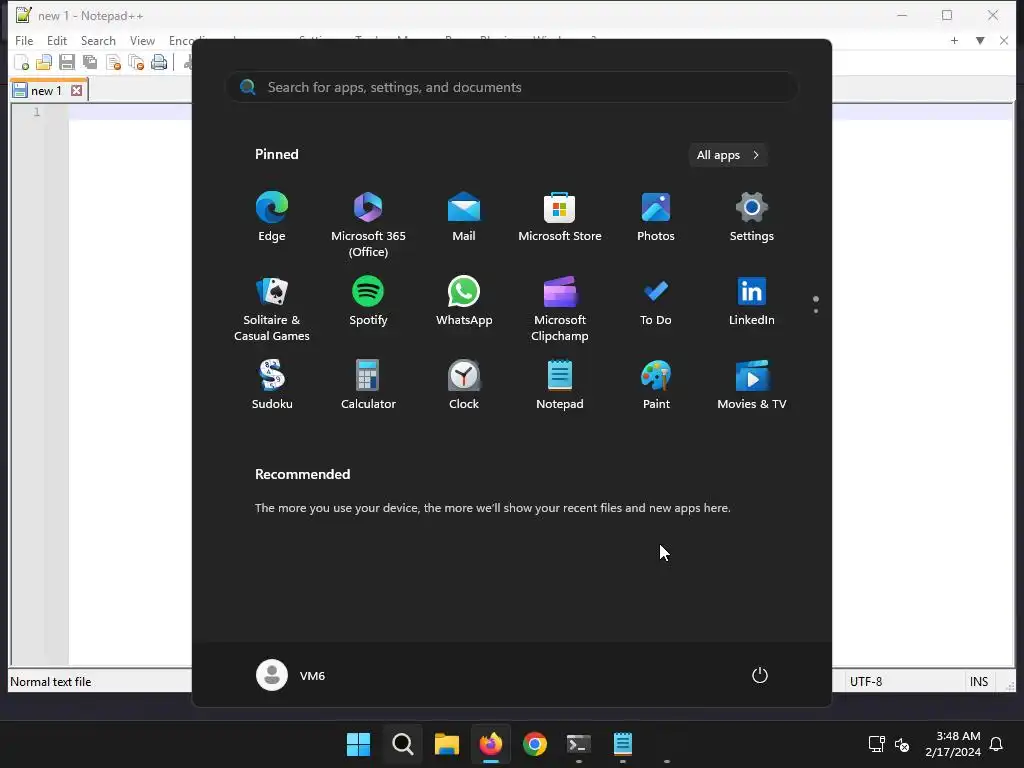Open the notifications bell

[996, 744]
